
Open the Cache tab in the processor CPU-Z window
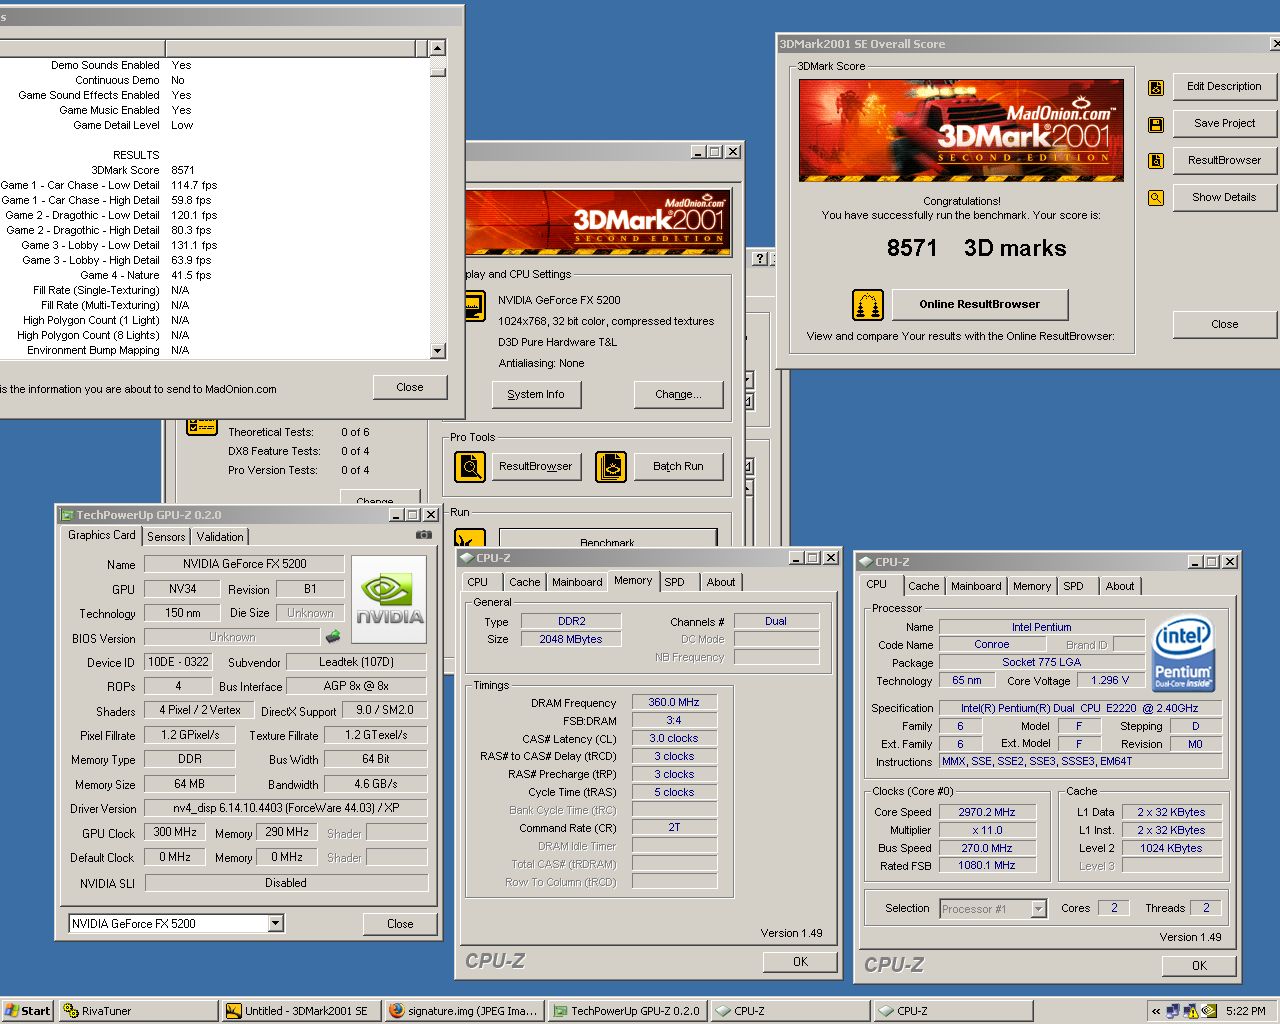(x=923, y=586)
